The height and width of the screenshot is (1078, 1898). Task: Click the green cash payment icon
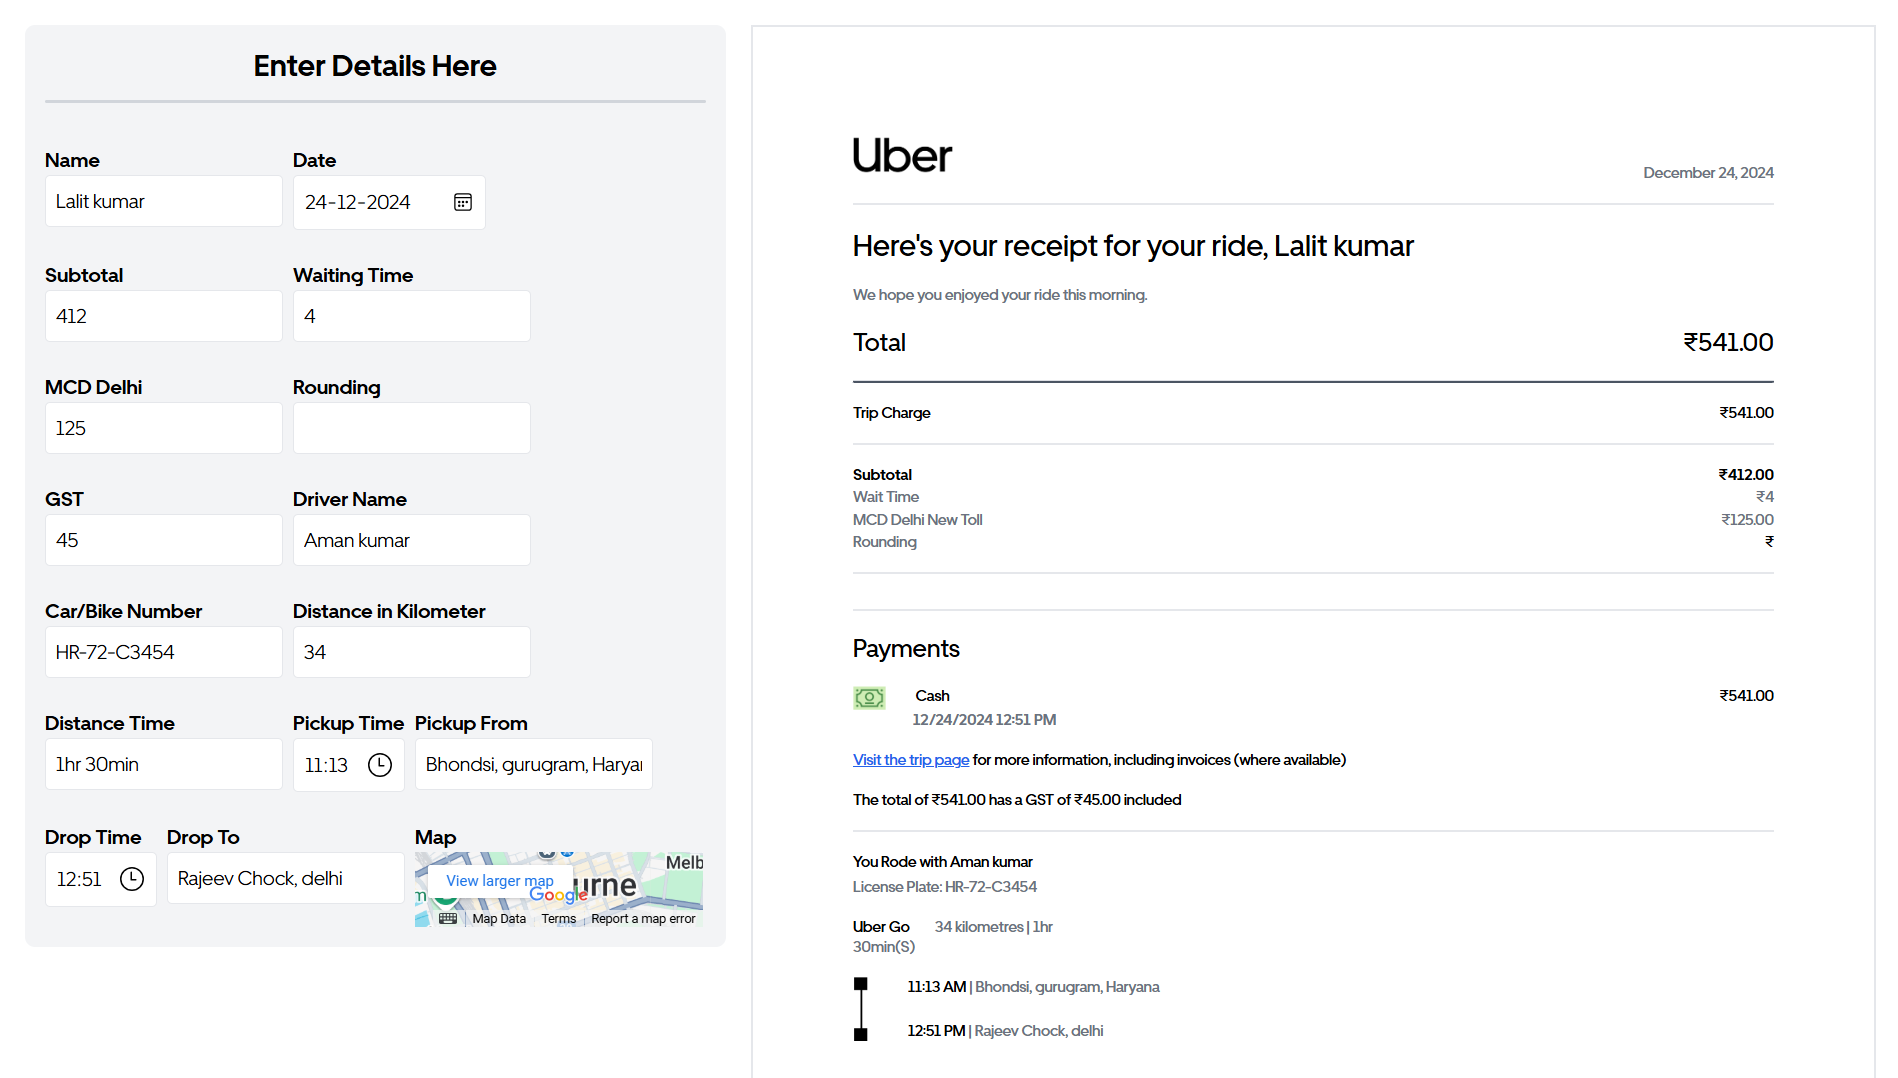pyautogui.click(x=869, y=697)
